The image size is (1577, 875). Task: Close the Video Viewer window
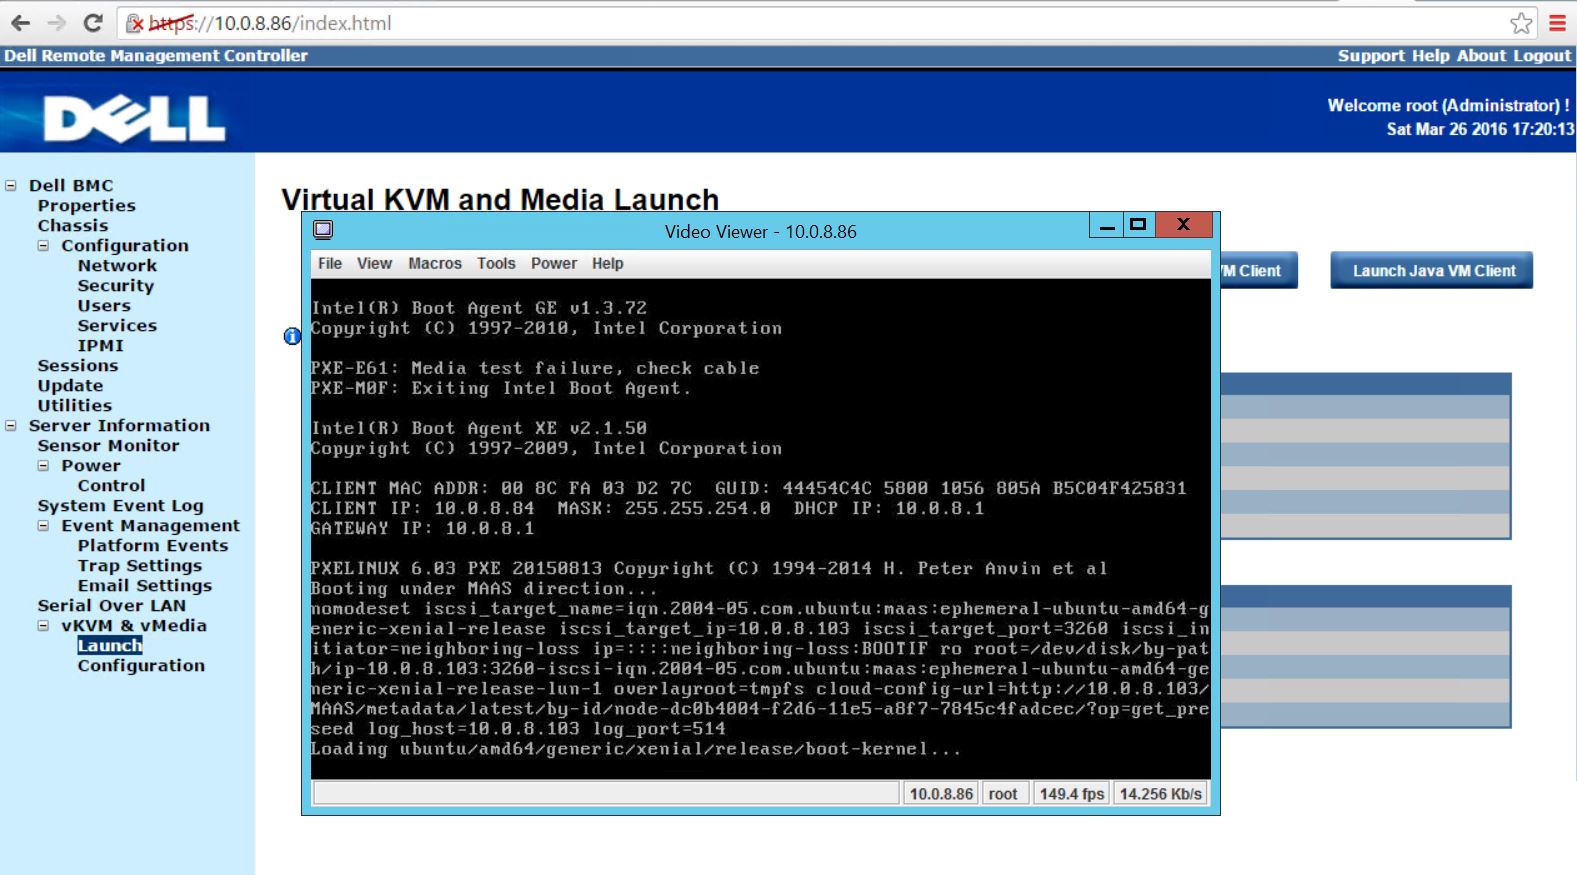coord(1183,225)
